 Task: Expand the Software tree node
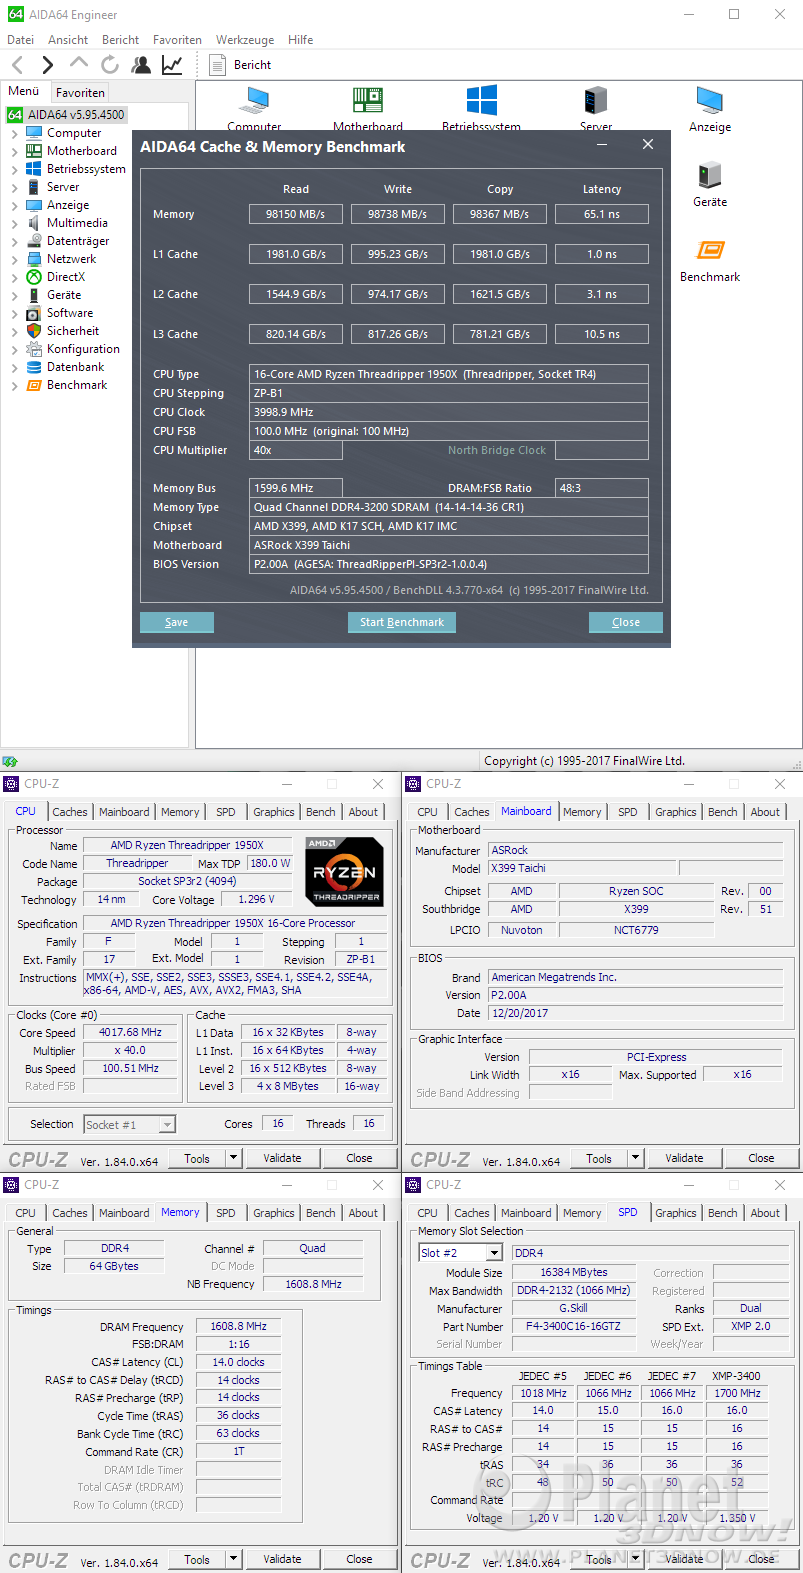14,313
